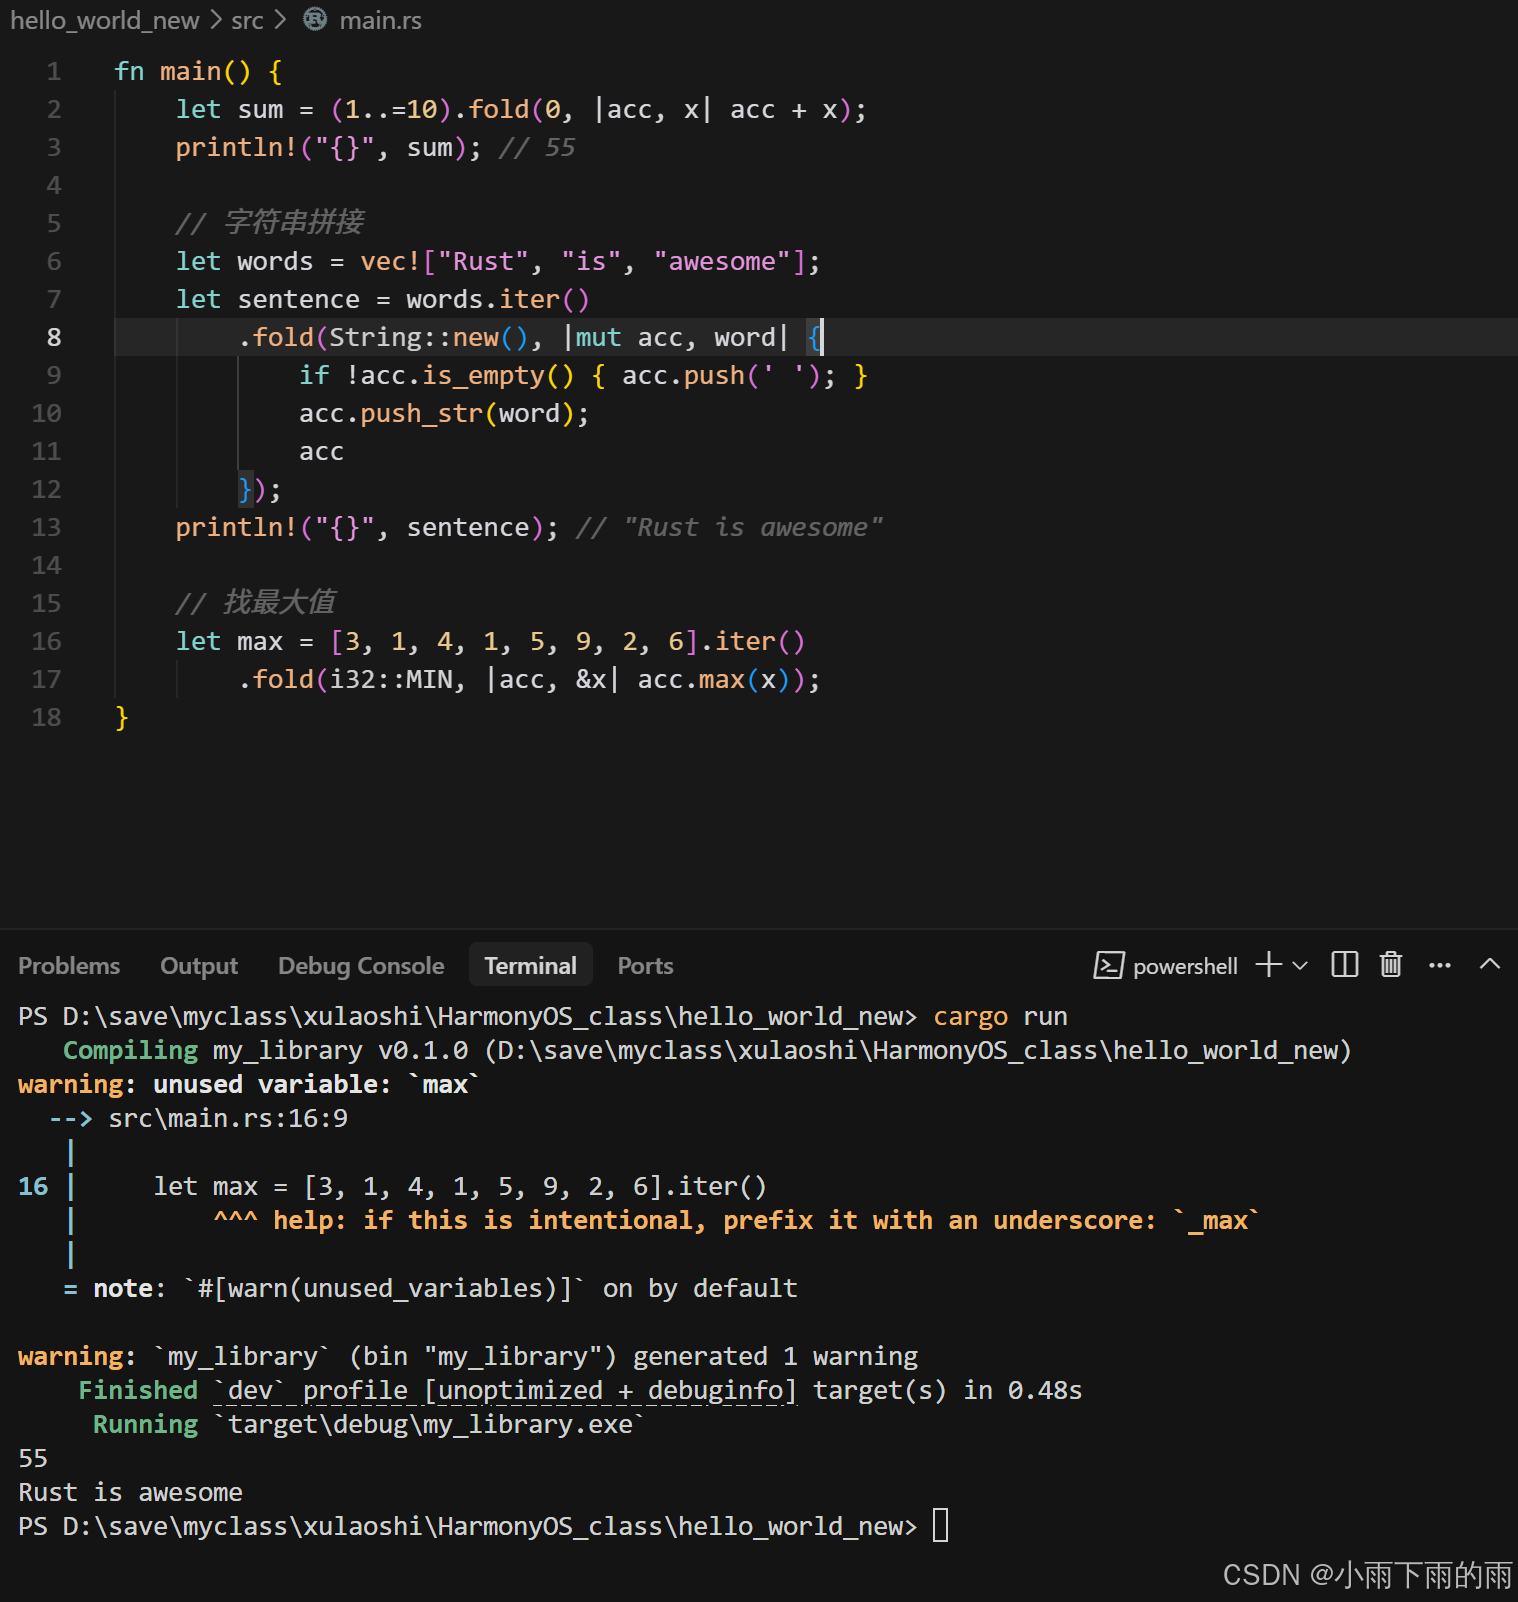Click line number 8 in gutter
1518x1602 pixels.
54,337
